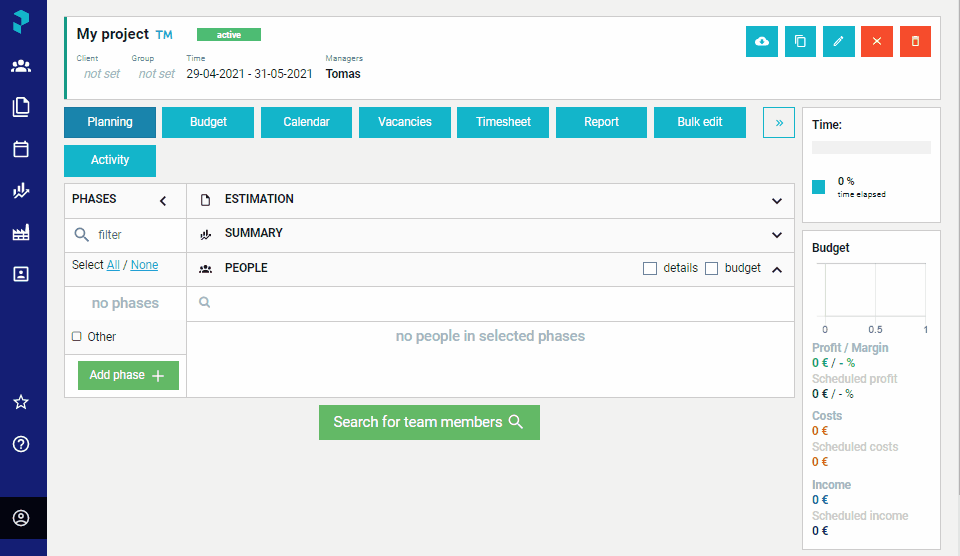Click the duplicate project copy icon
Viewport: 960px width, 556px height.
point(800,42)
